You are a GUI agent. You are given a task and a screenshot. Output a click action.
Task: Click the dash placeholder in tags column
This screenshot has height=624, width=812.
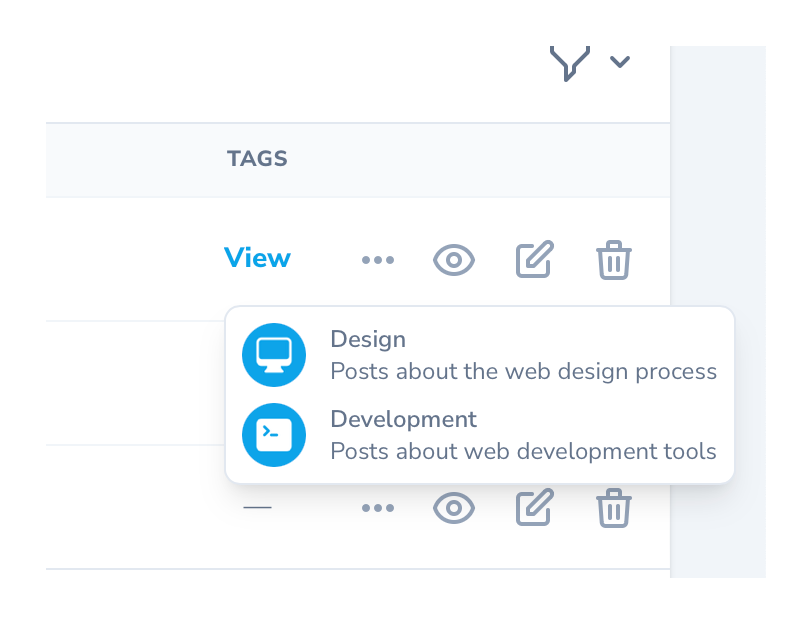(x=257, y=507)
